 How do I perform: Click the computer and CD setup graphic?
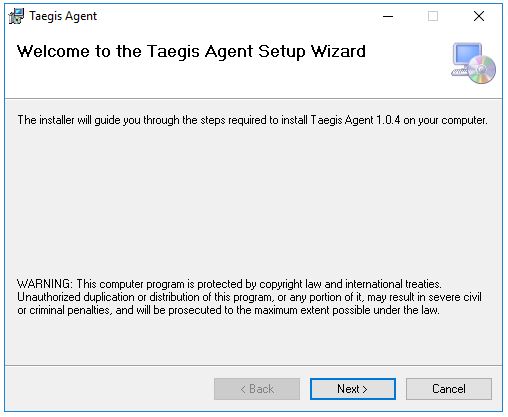pyautogui.click(x=473, y=63)
